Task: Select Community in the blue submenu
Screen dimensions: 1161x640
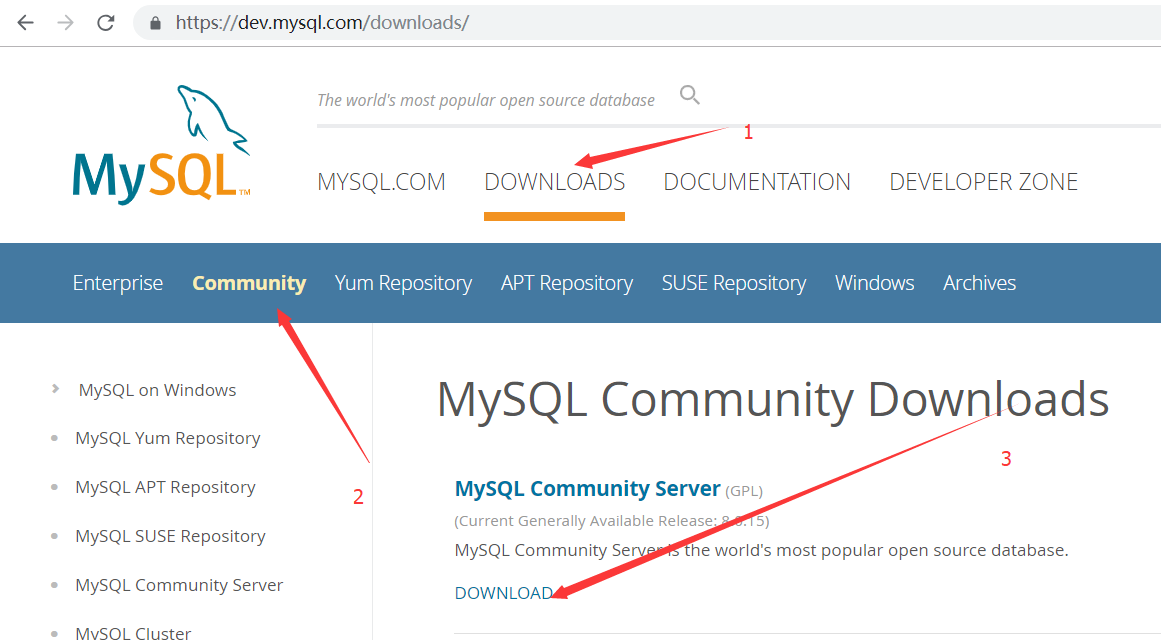Action: tap(249, 283)
